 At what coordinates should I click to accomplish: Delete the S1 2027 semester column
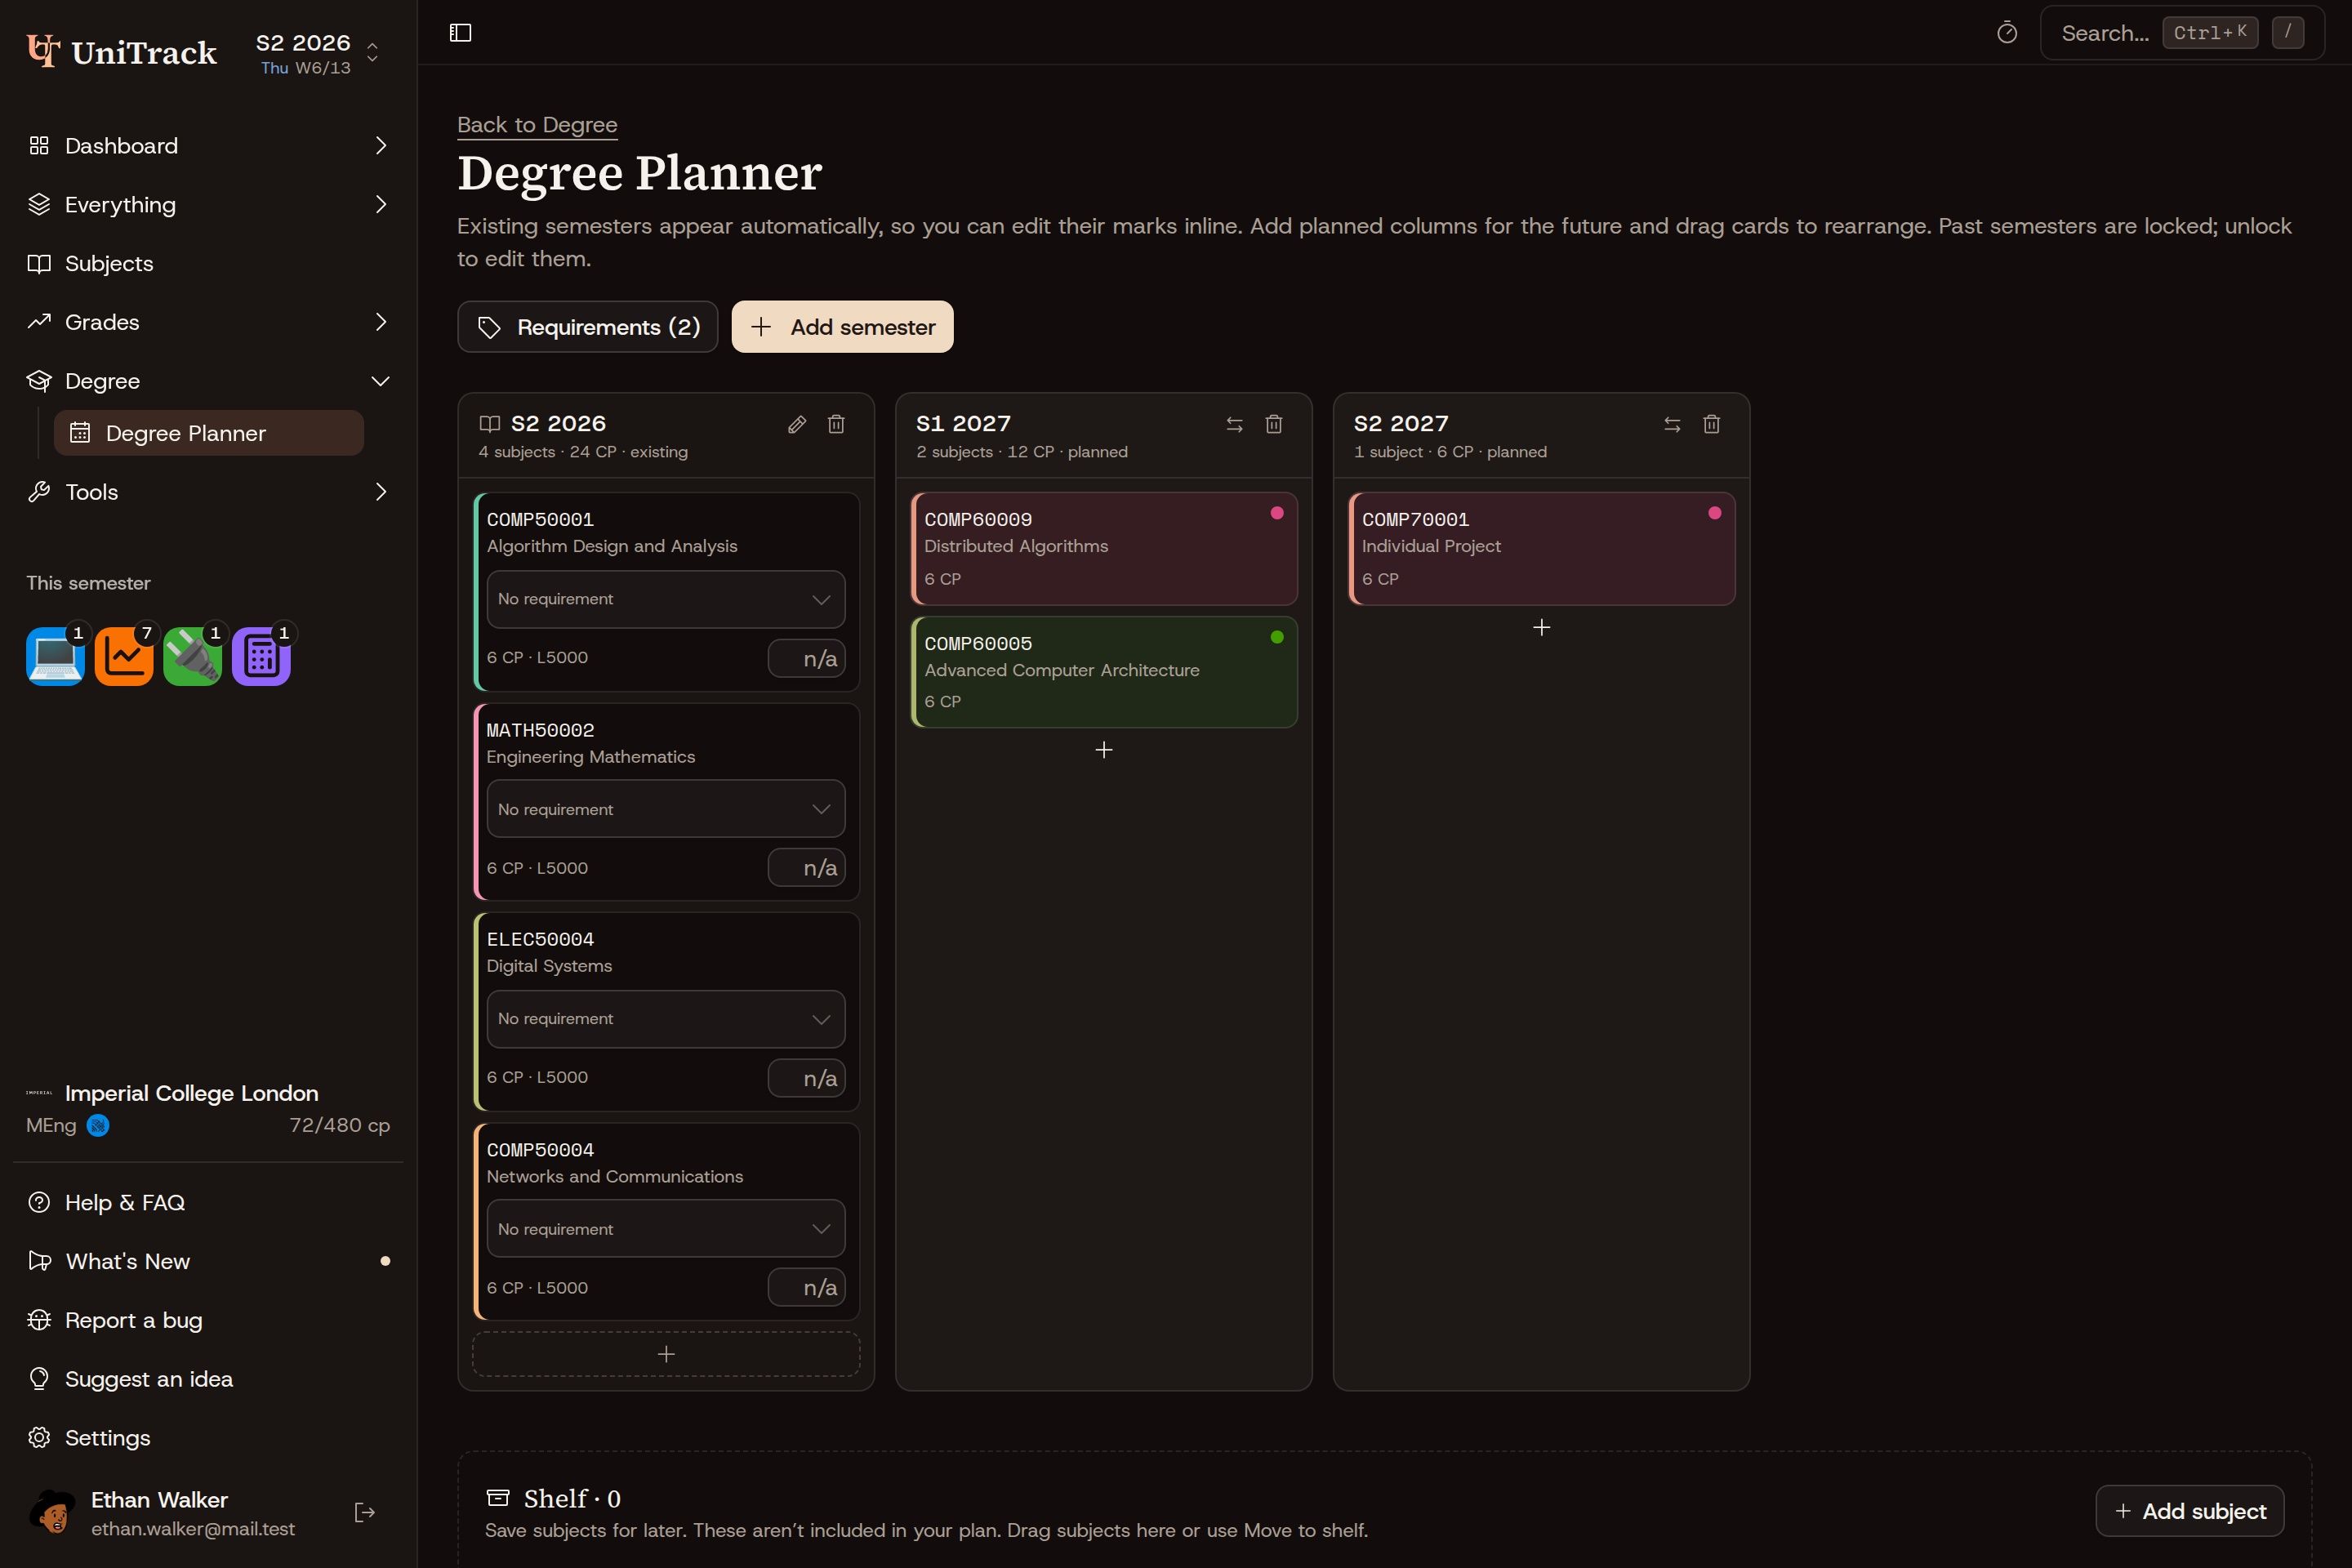point(1273,424)
